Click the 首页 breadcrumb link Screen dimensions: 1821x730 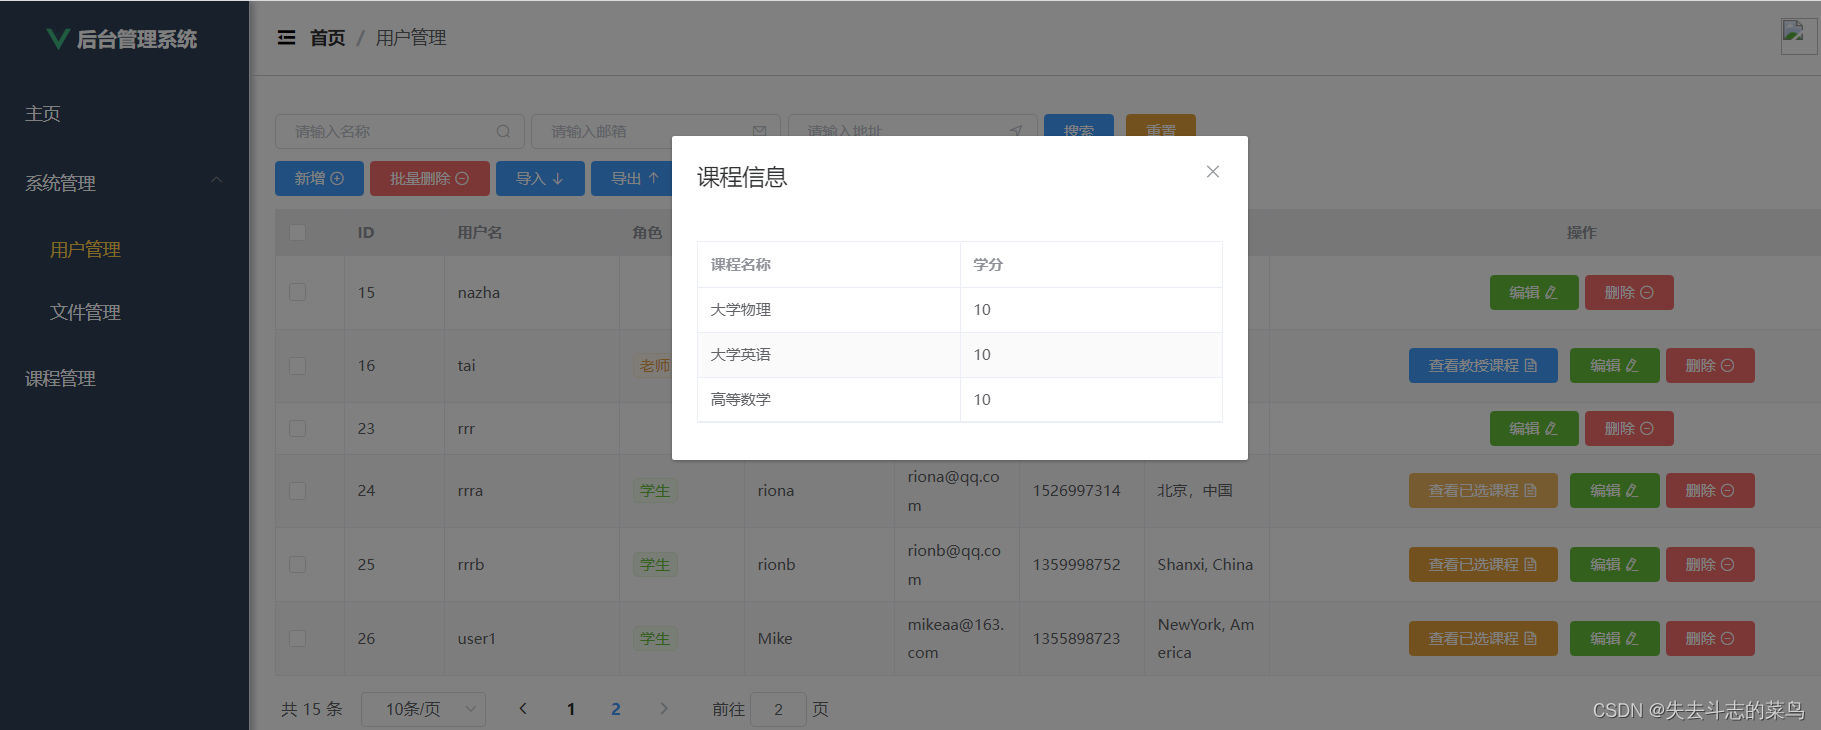point(327,38)
